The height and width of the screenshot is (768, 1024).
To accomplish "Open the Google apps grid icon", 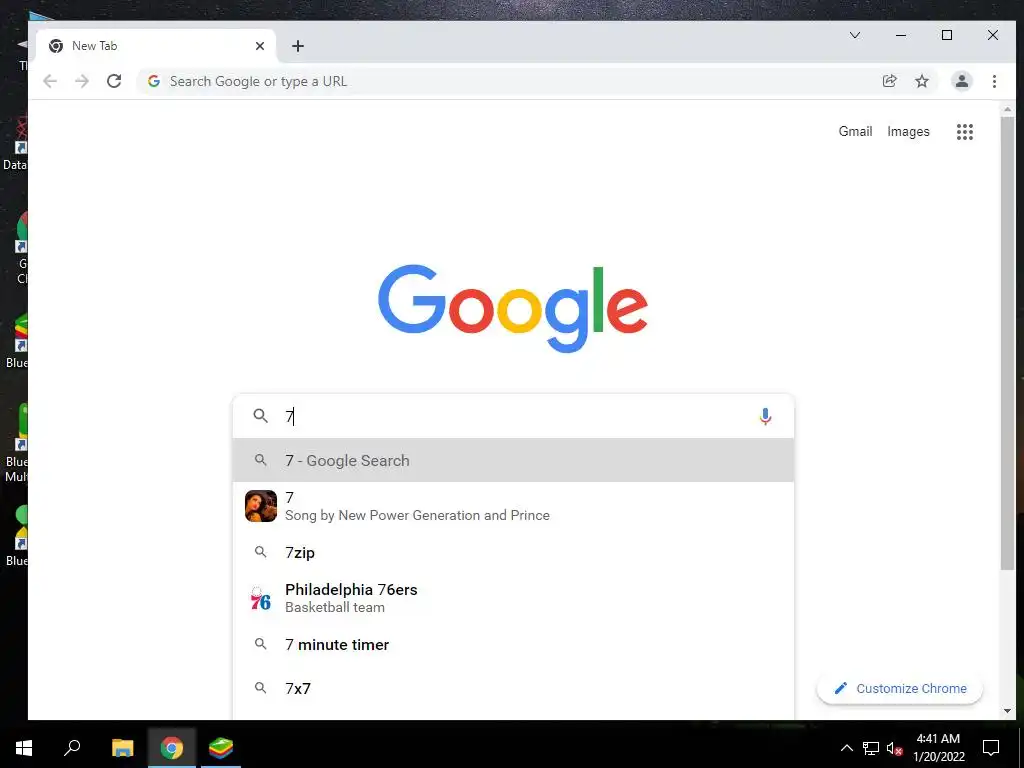I will [965, 132].
